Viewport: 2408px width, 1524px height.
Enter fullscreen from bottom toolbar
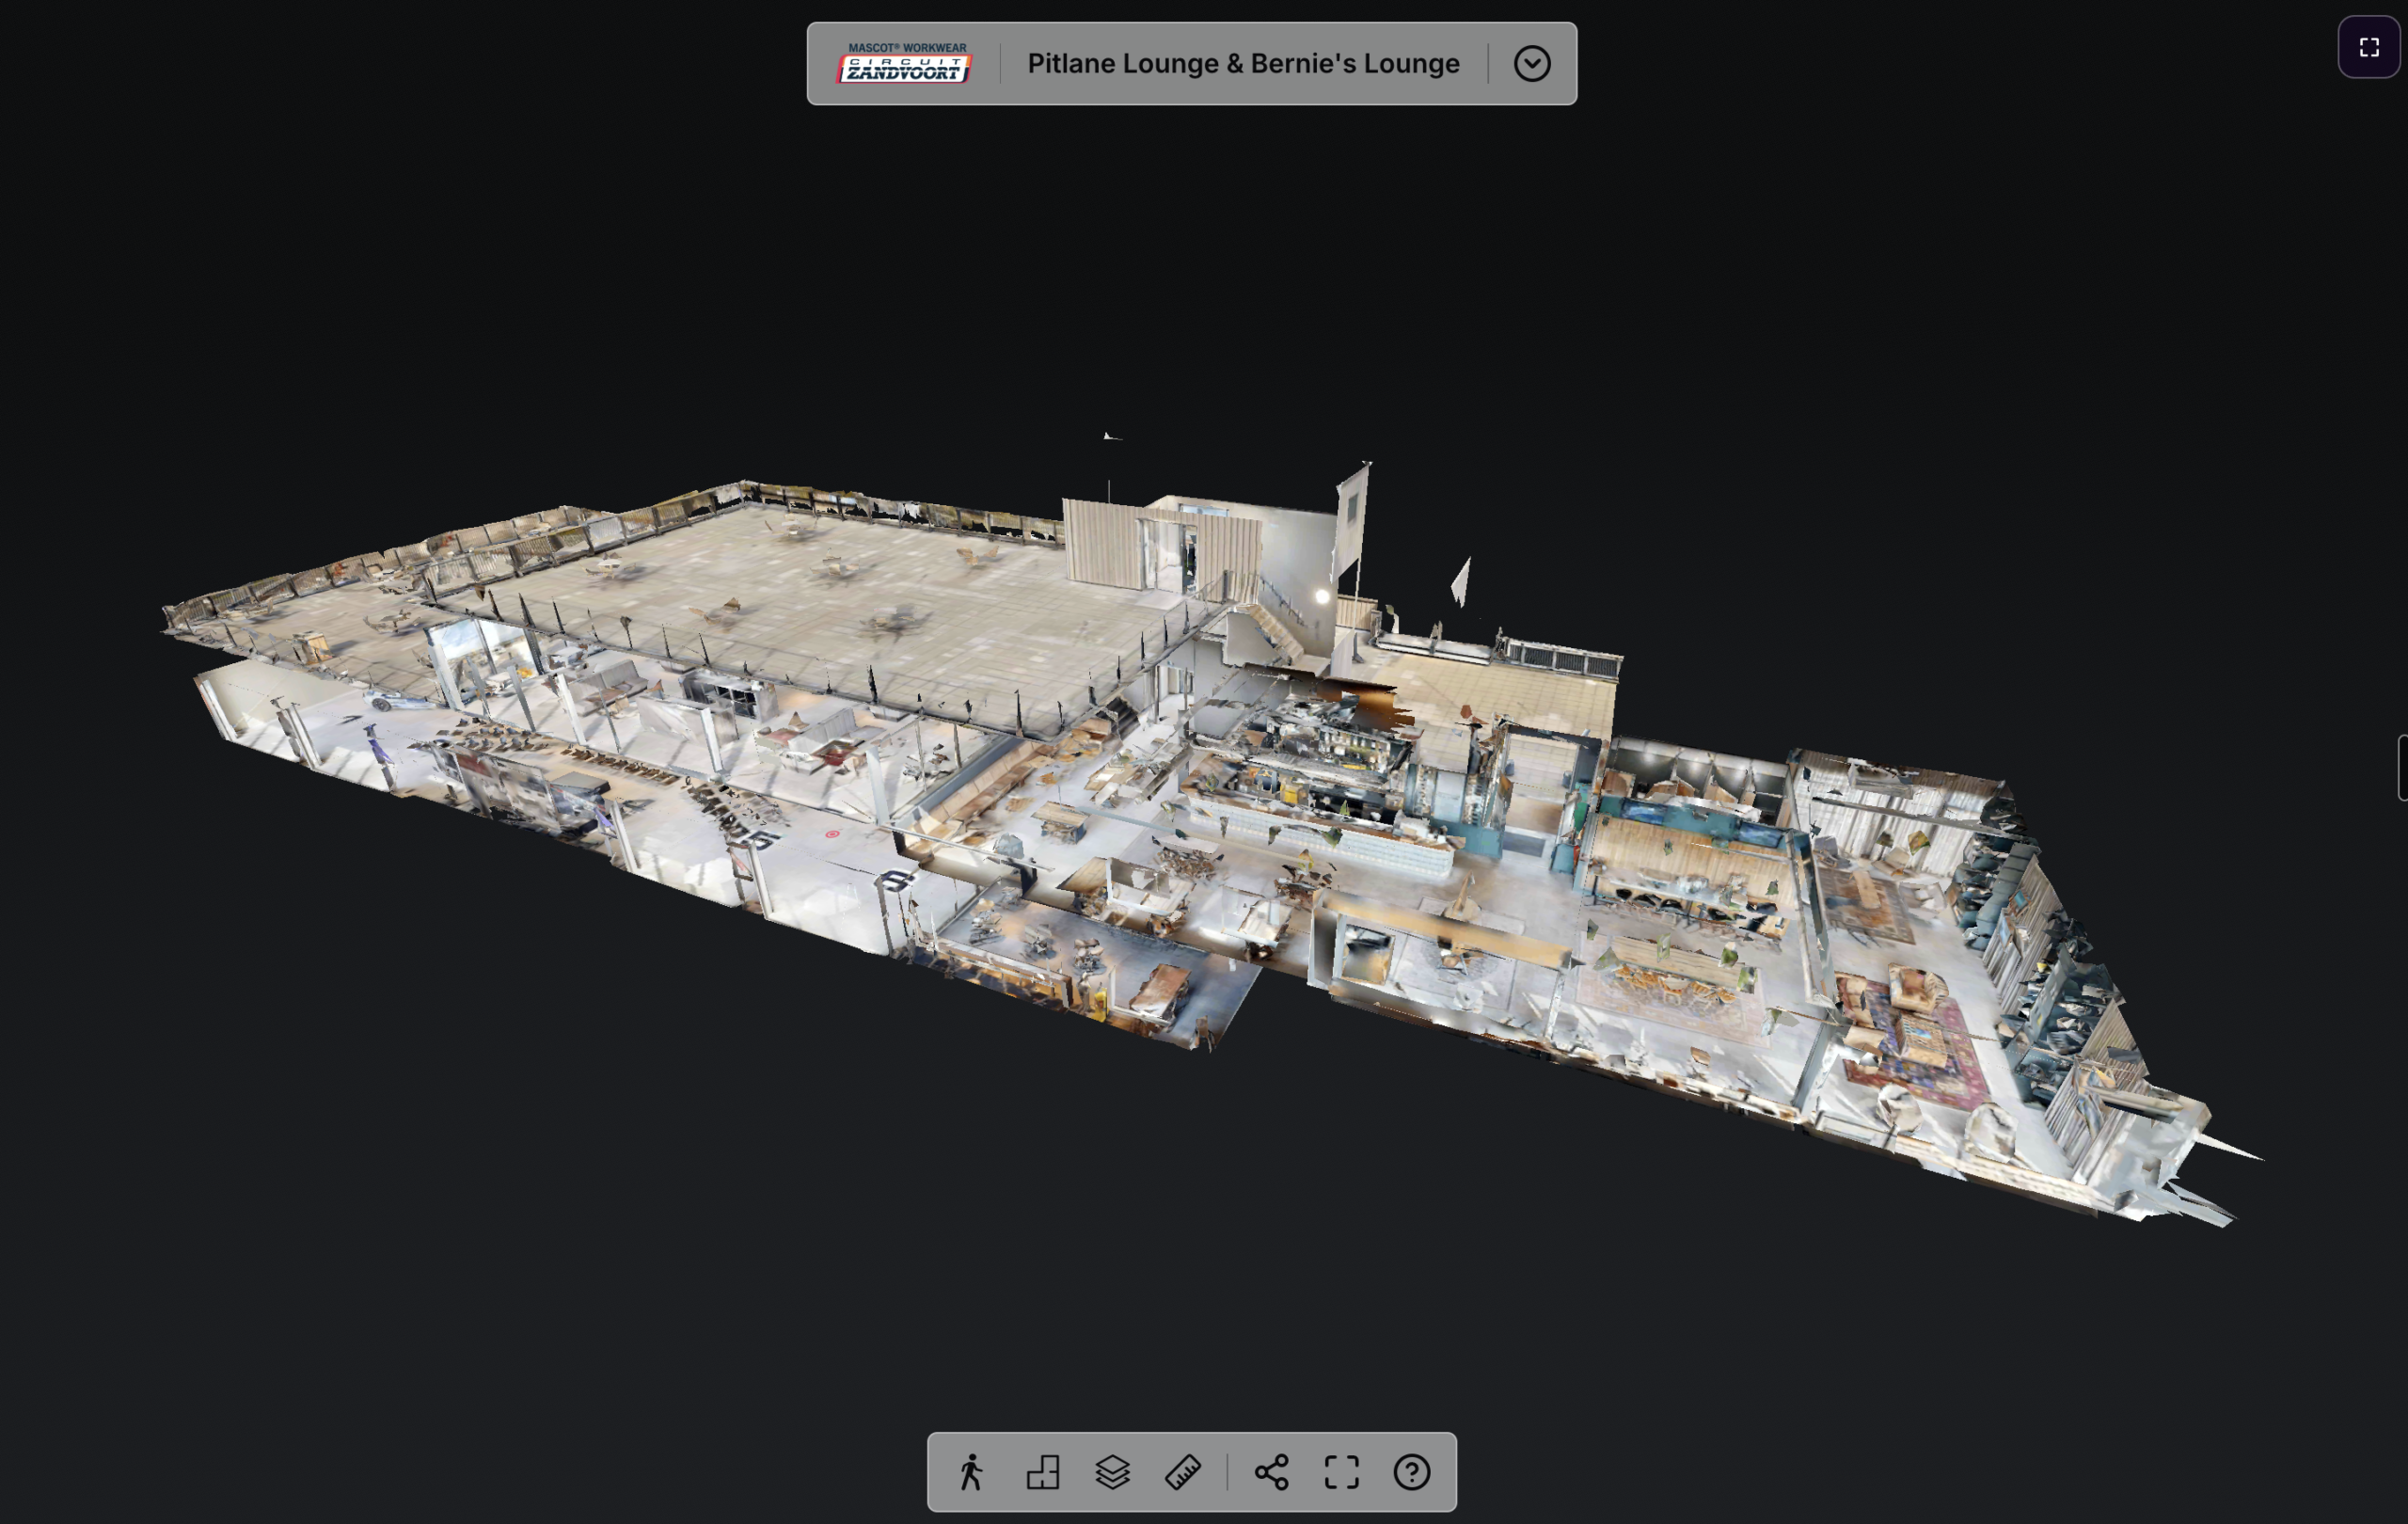pos(1342,1472)
